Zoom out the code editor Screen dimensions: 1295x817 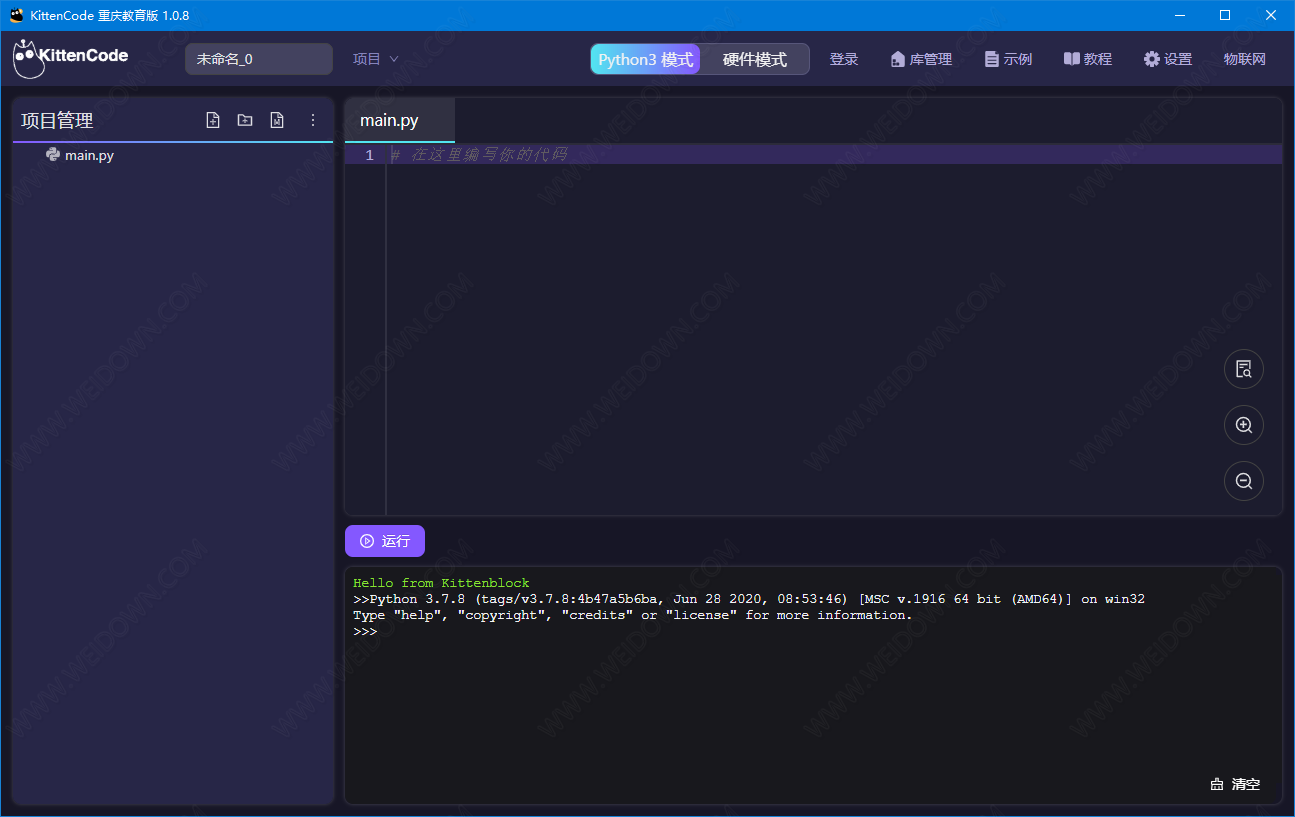coord(1244,481)
